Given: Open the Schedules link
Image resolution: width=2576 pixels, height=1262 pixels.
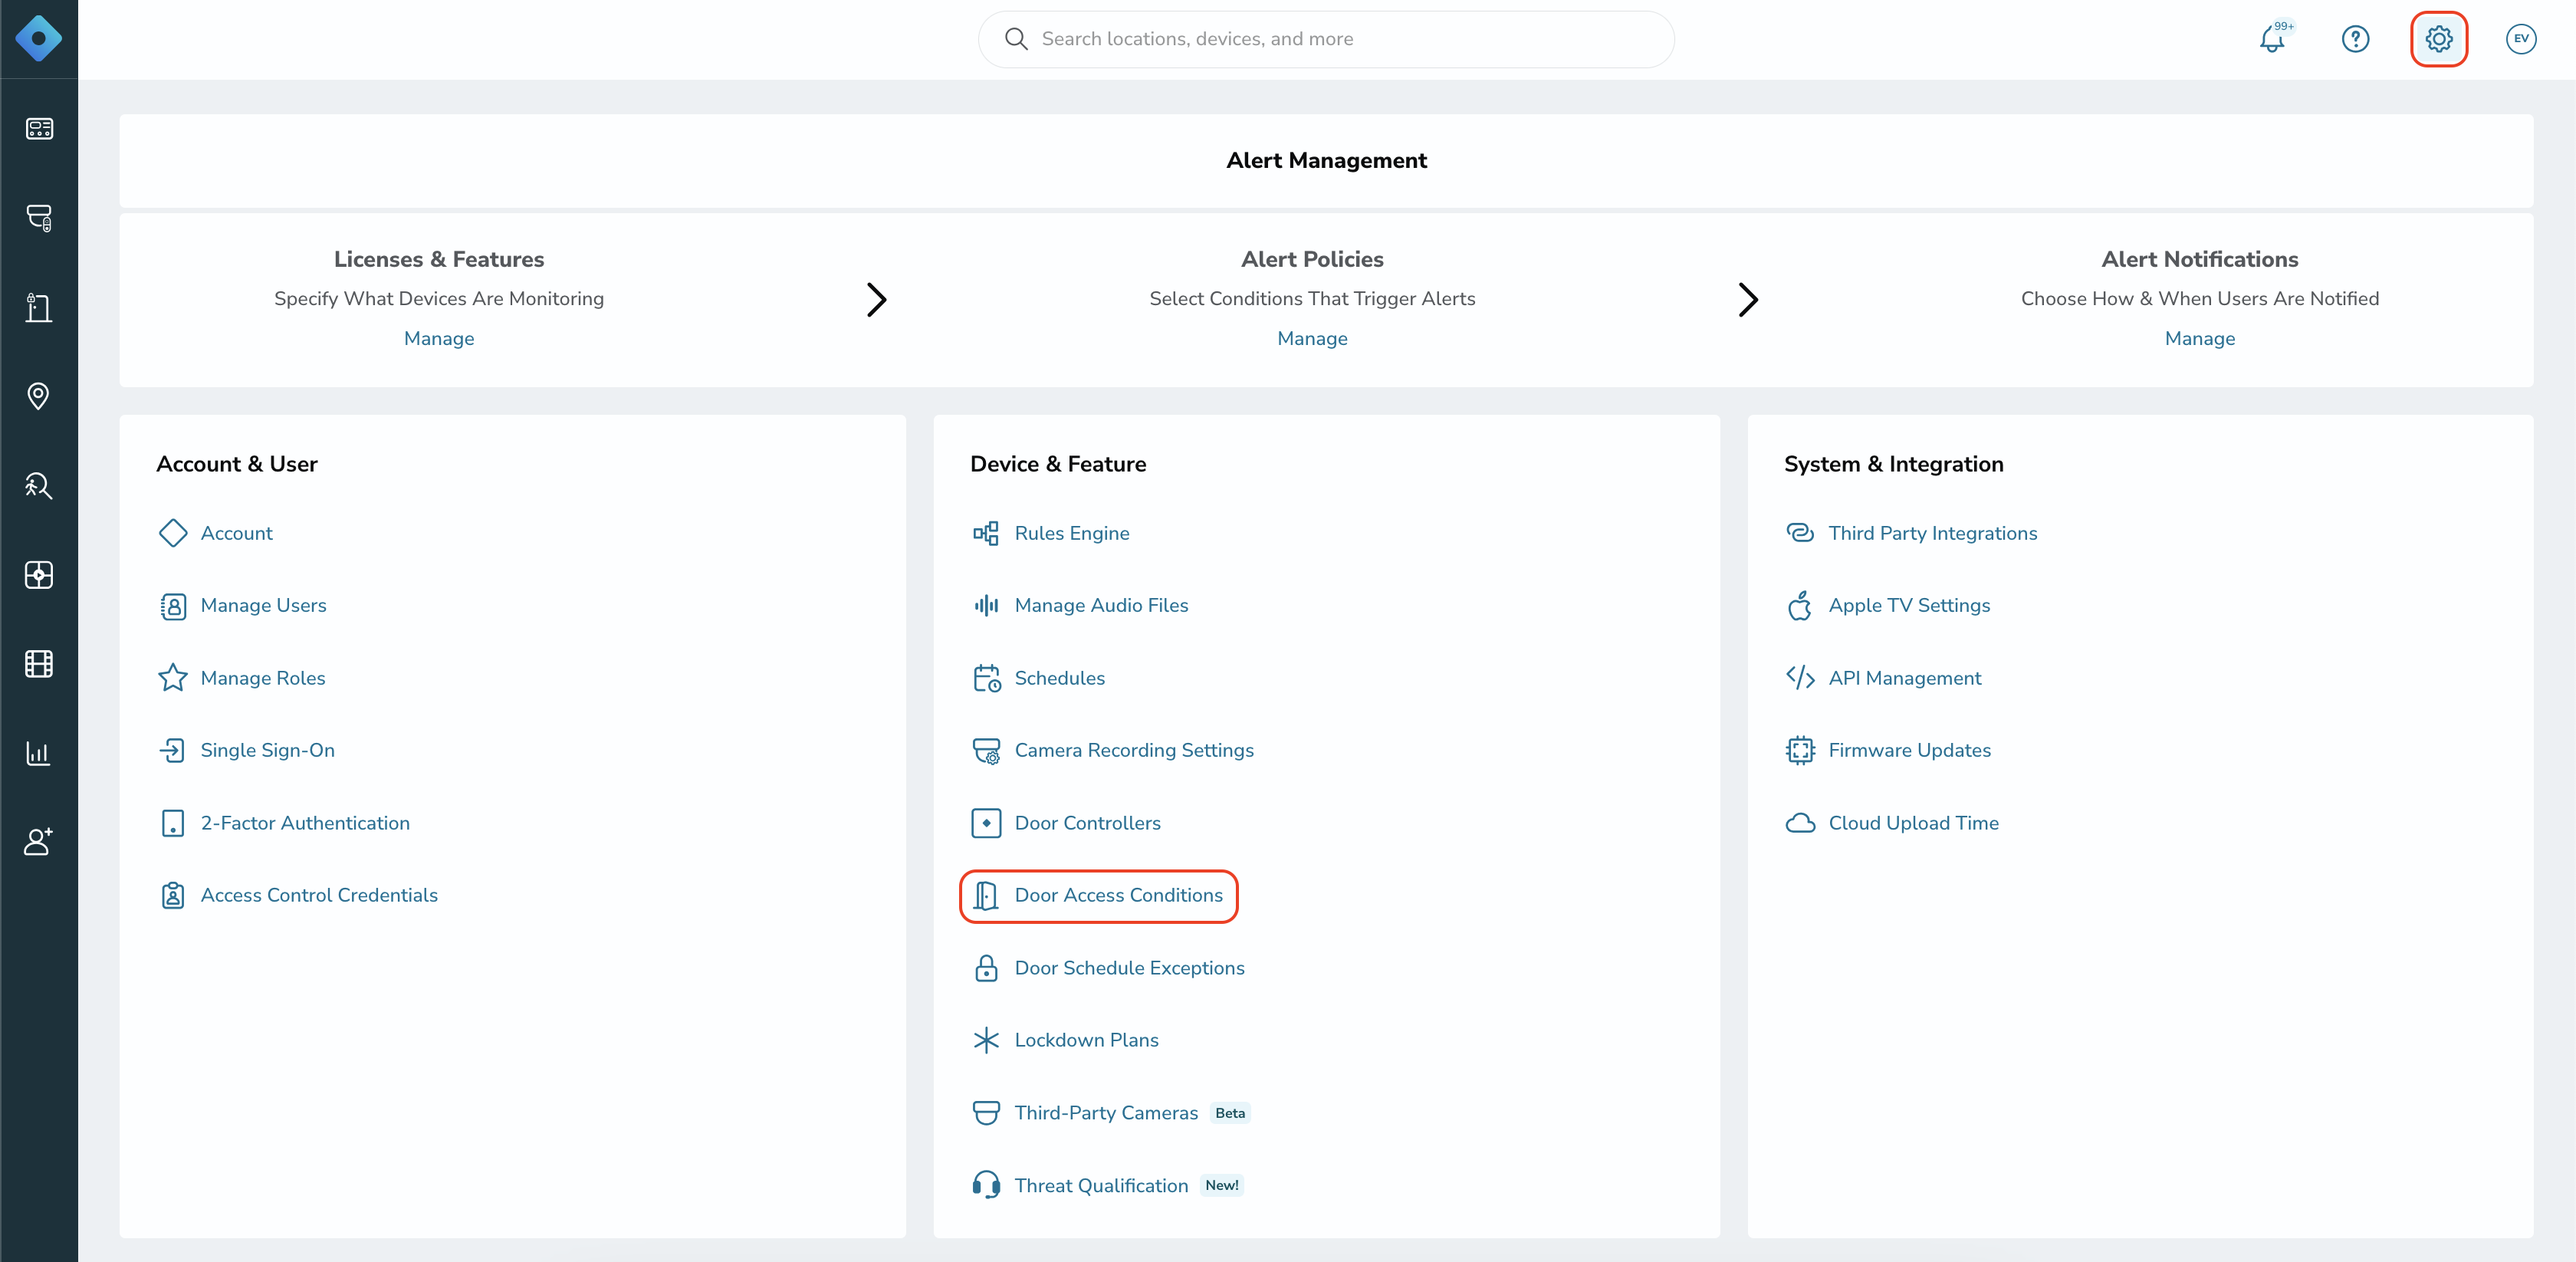Looking at the screenshot, I should click(1059, 678).
